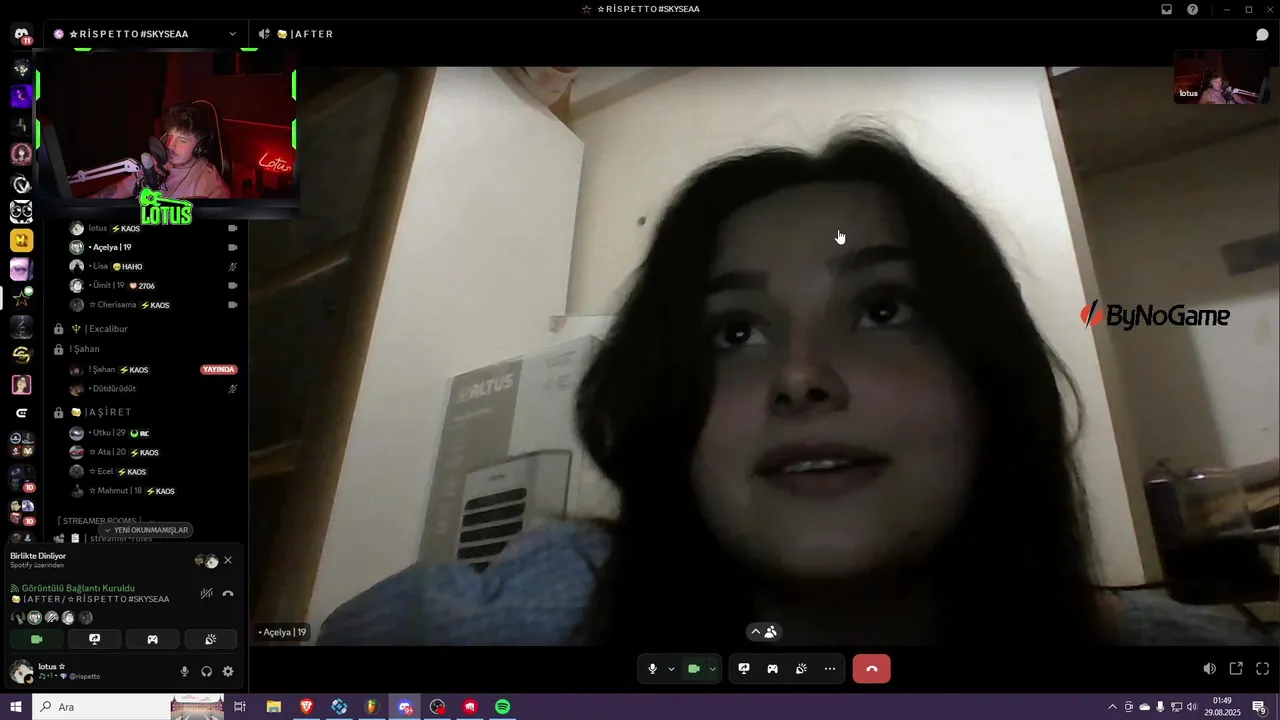The width and height of the screenshot is (1280, 720).
Task: Deafen with headphones icon in user panel
Action: pos(206,672)
